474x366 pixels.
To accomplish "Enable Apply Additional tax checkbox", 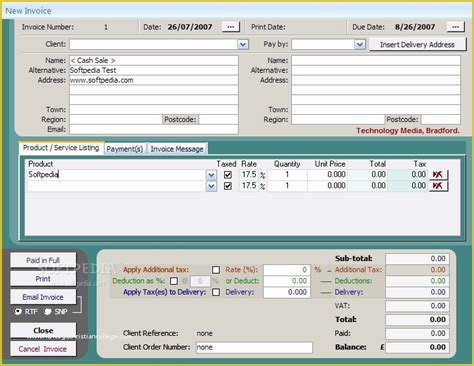I will point(216,270).
